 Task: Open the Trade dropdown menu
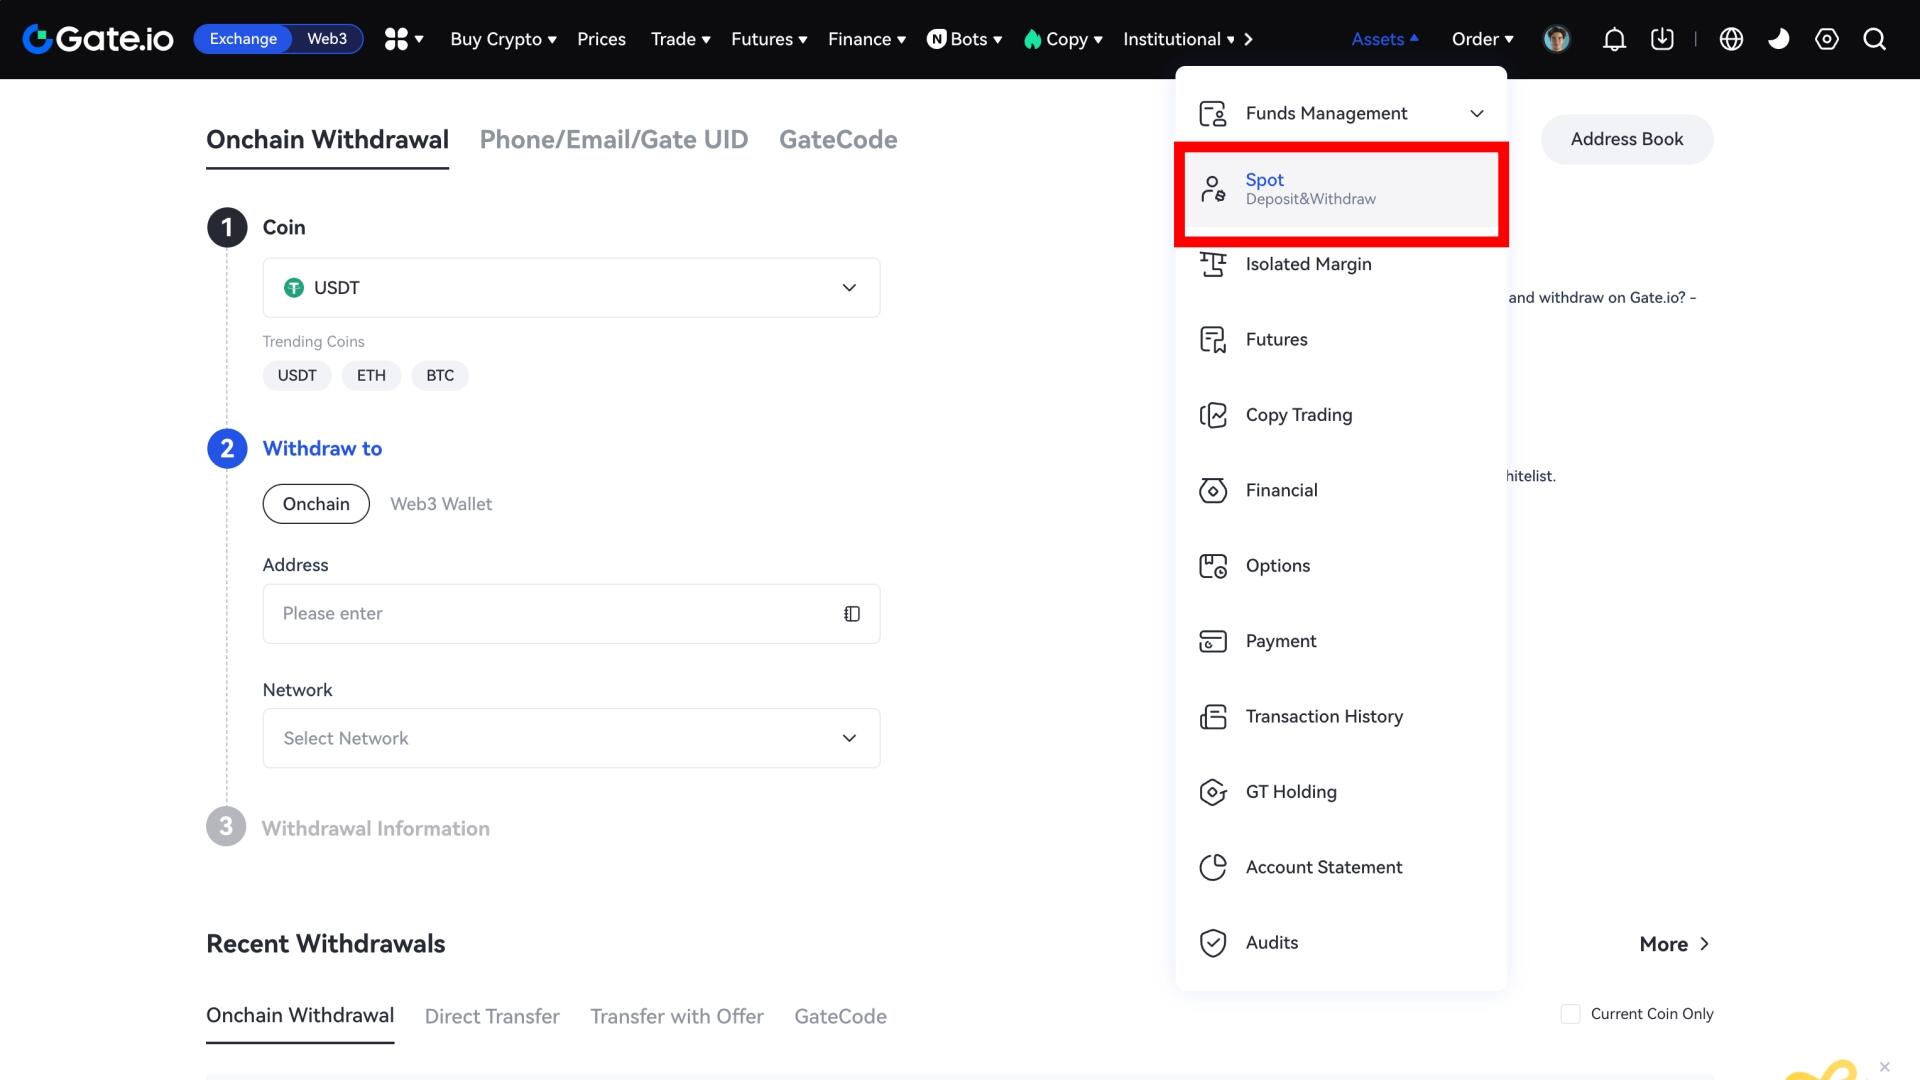(x=680, y=39)
